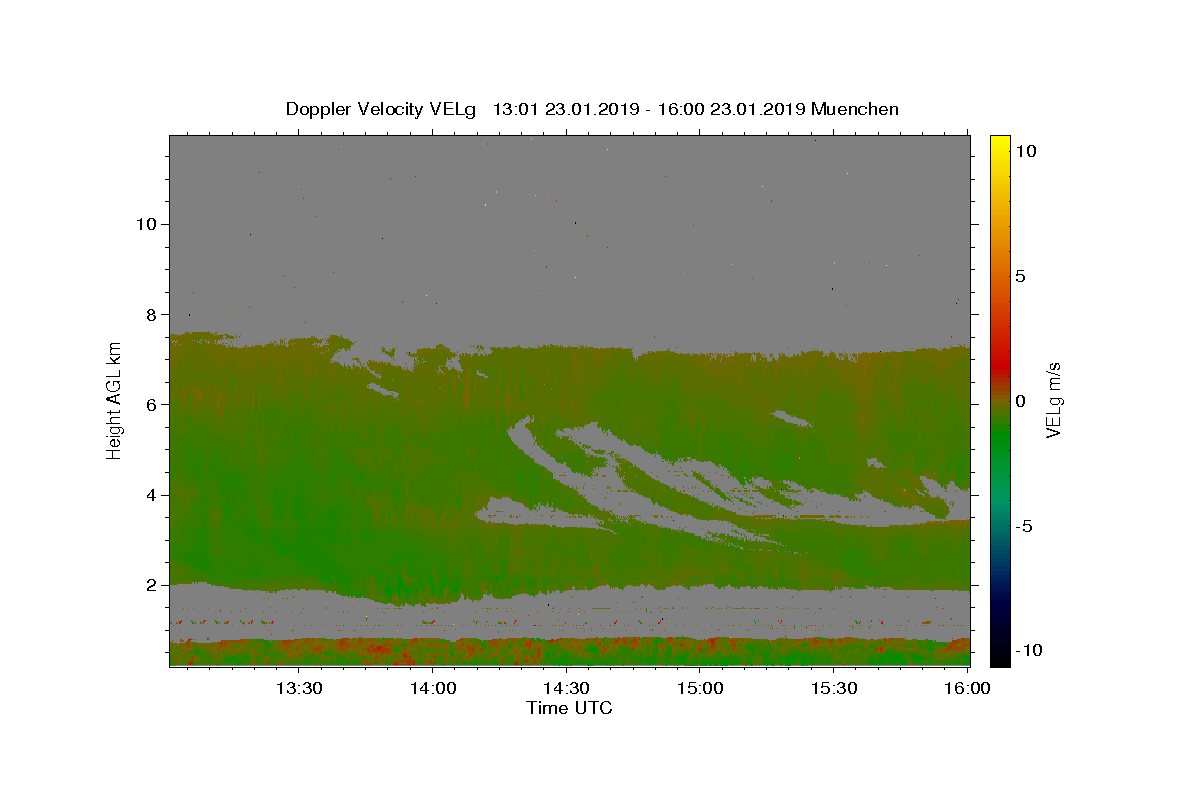The image size is (1200, 800).
Task: Click the plot title 'Doppler Velocity VELg'
Action: 383,109
